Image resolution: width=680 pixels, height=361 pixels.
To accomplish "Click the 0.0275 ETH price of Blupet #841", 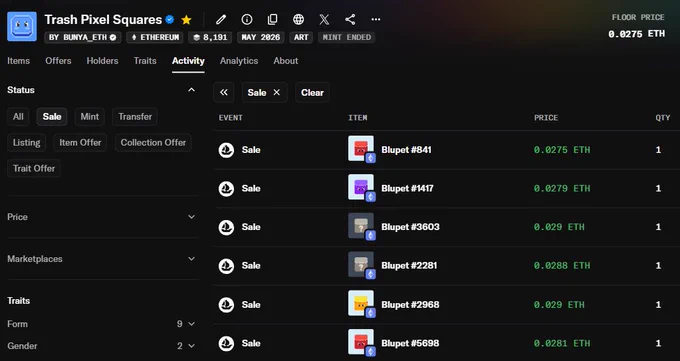I will (562, 150).
